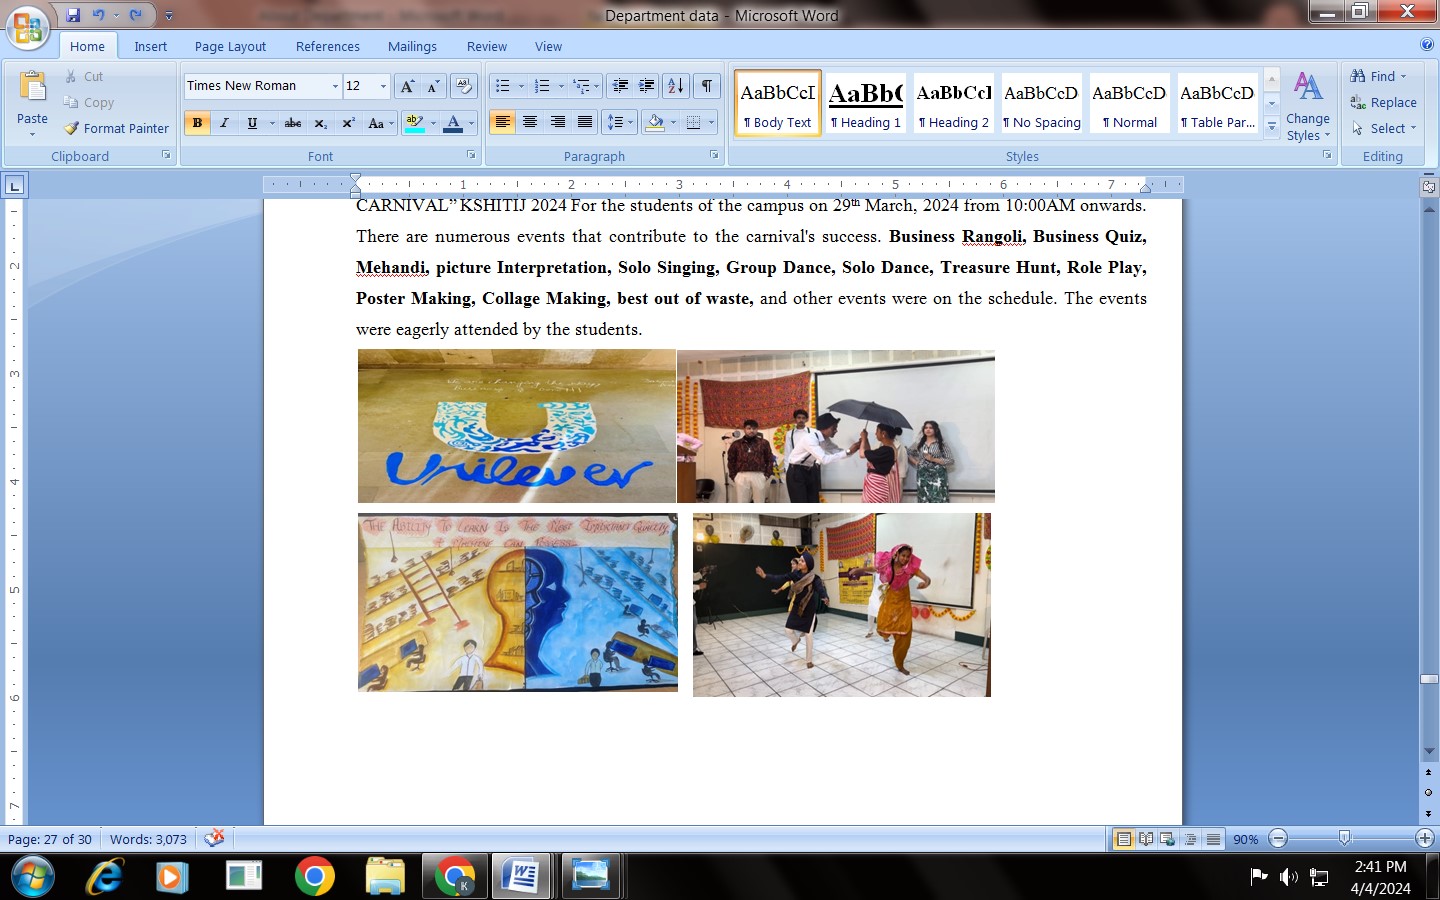
Task: Click the Sort icon in Paragraph group
Action: [x=676, y=86]
